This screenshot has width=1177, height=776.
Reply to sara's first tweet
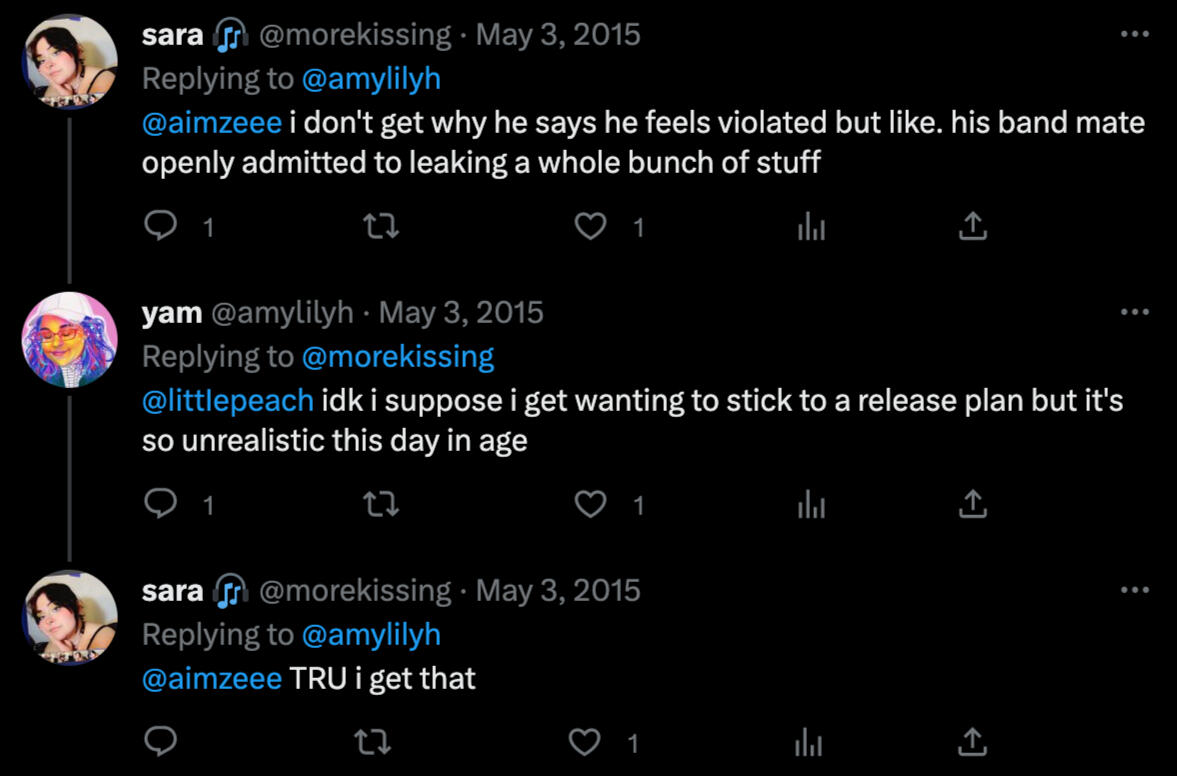pos(161,228)
